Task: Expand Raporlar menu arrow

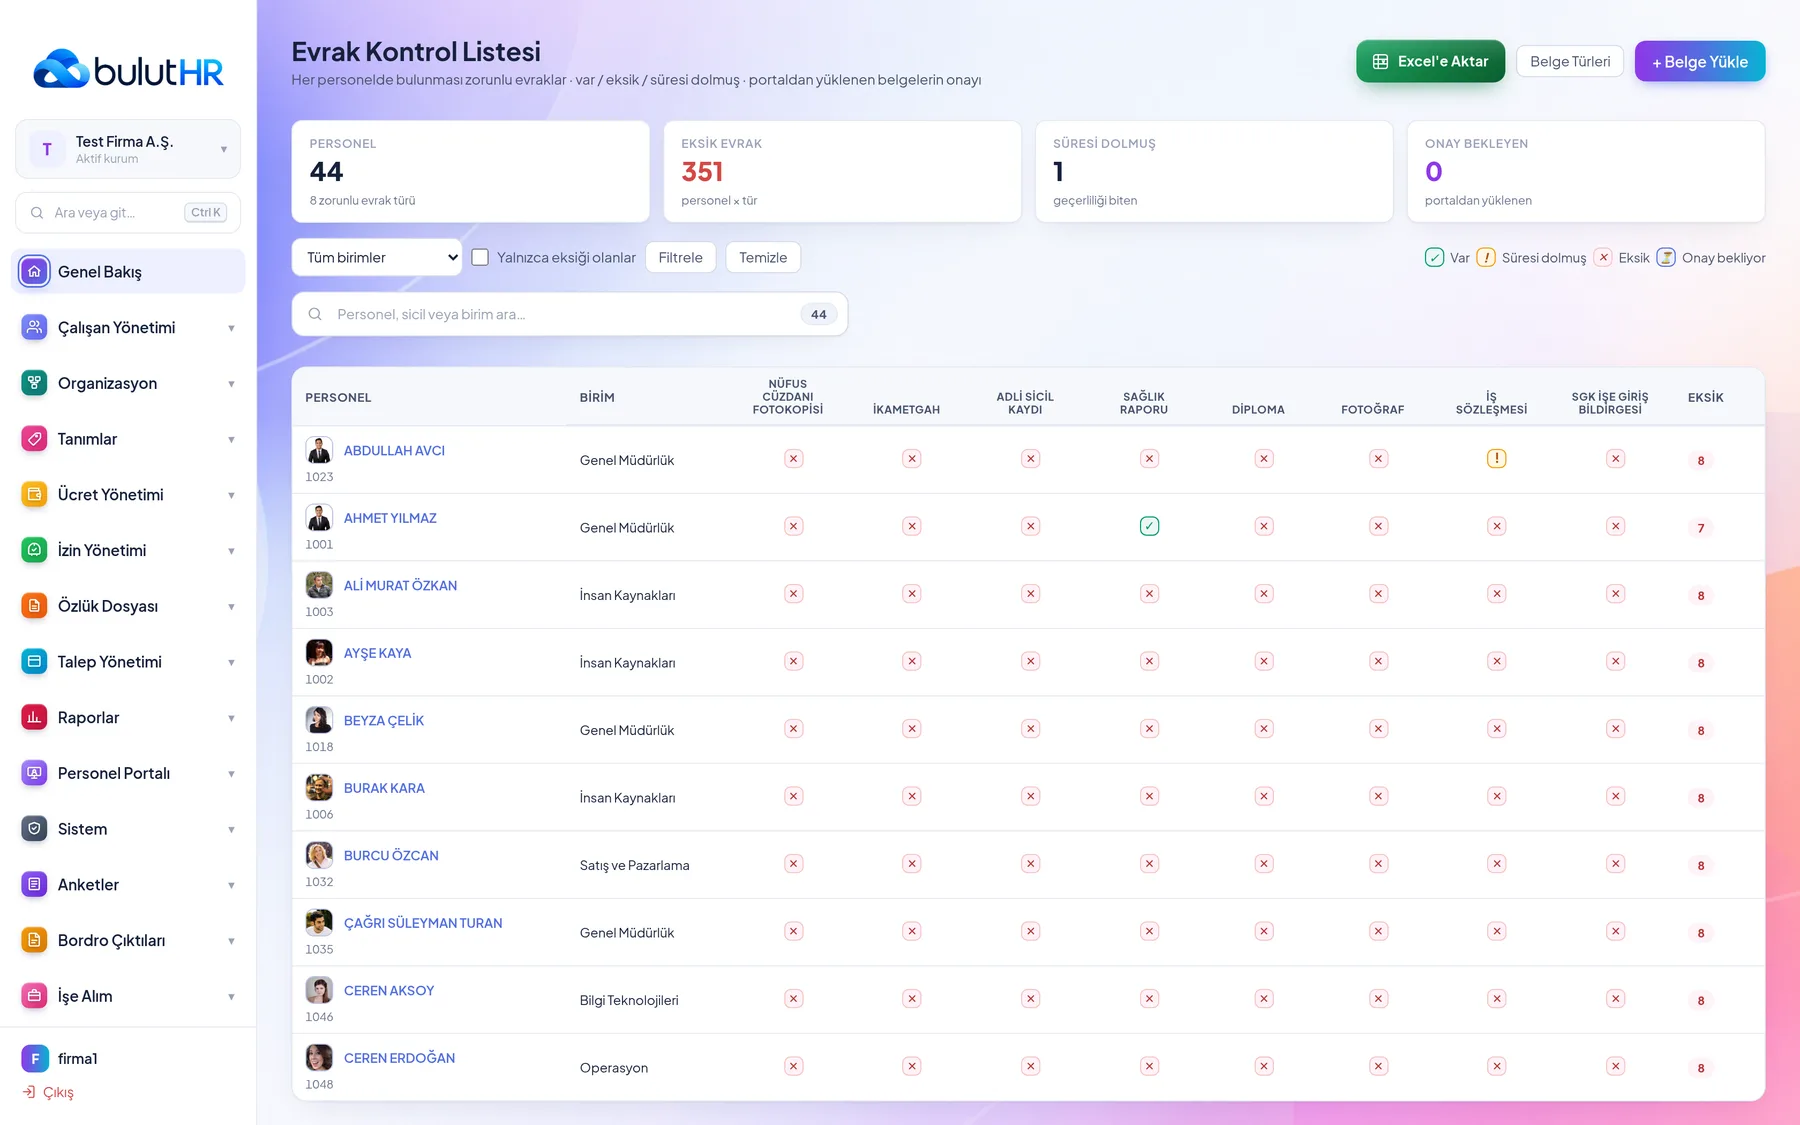Action: point(231,718)
